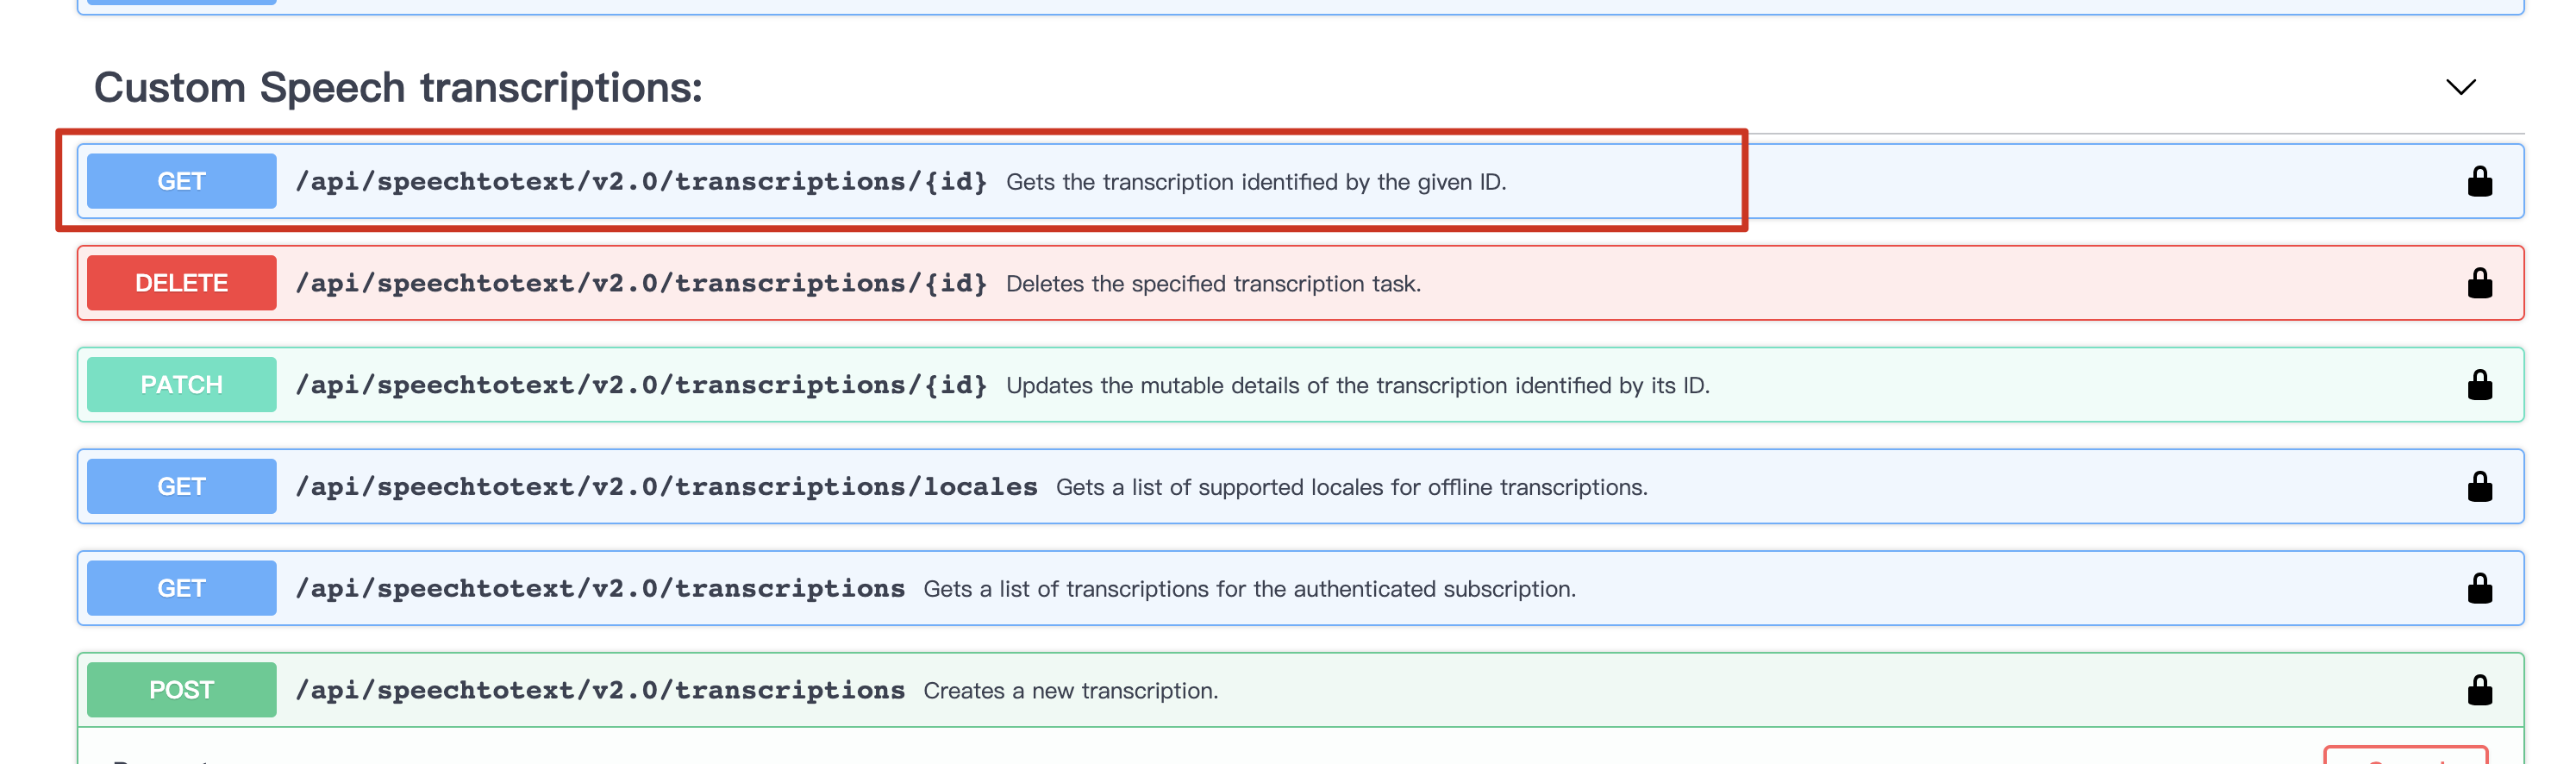Click lock icon on GET transcriptions list row
The width and height of the screenshot is (2576, 764).
[x=2479, y=589]
